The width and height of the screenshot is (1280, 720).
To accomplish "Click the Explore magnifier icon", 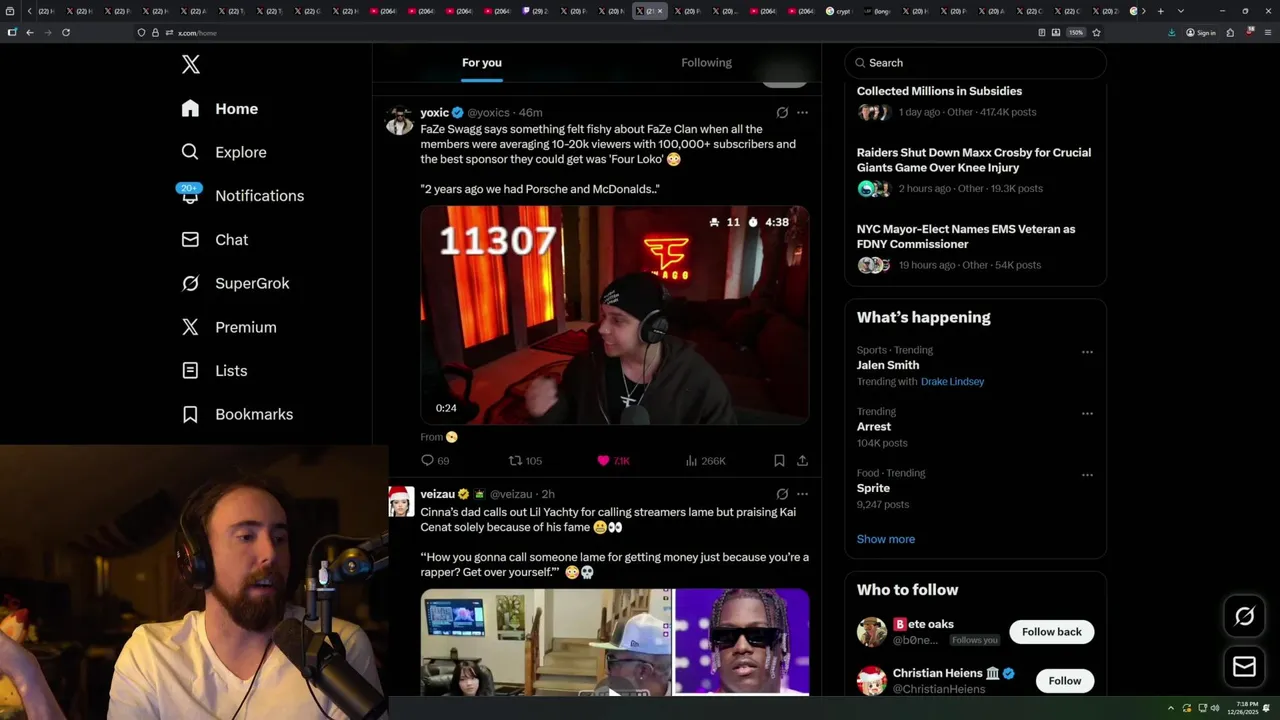I will tap(190, 152).
